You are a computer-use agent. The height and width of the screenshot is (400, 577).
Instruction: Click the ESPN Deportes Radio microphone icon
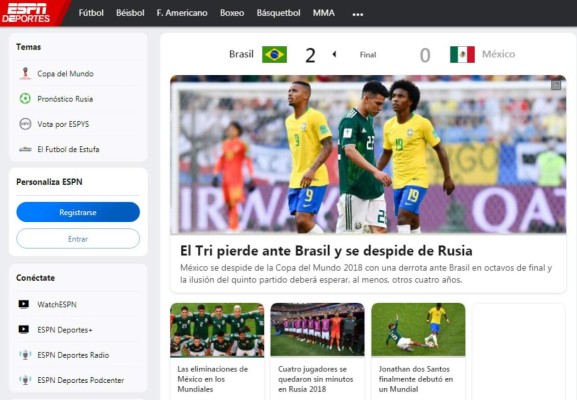tap(25, 355)
